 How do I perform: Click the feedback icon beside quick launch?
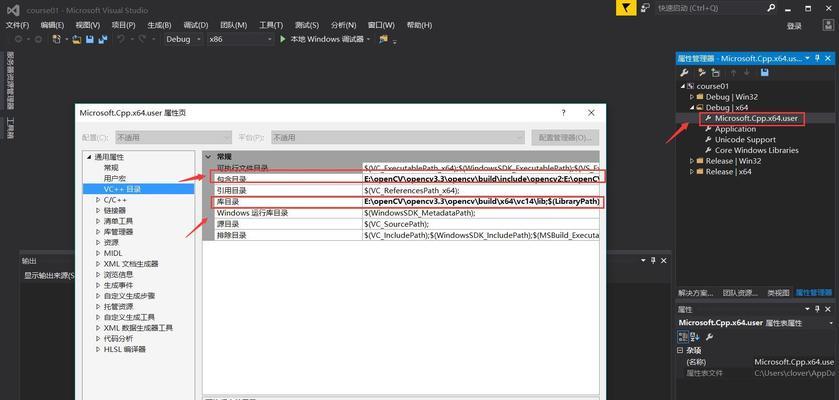point(645,8)
